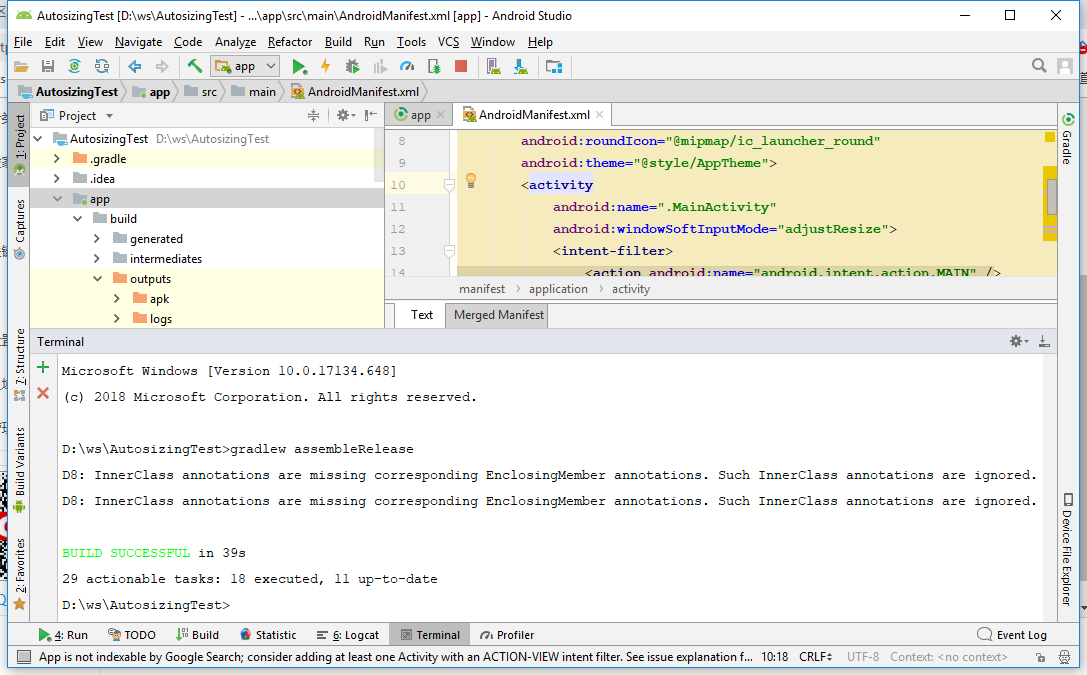Open the TODO tool window button
1087x675 pixels.
pos(132,635)
